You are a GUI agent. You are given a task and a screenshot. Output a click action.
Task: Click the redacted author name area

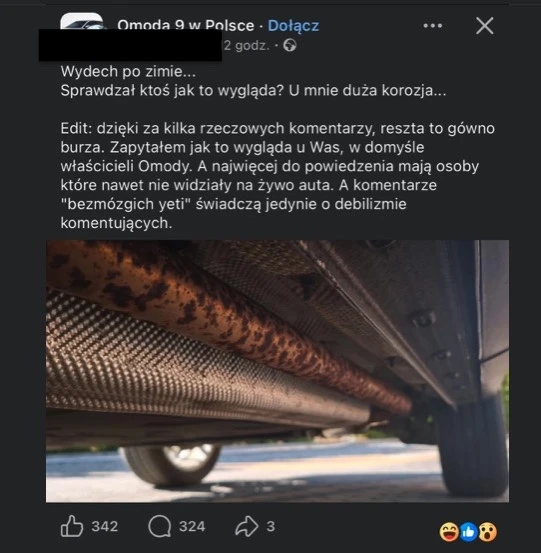[130, 45]
